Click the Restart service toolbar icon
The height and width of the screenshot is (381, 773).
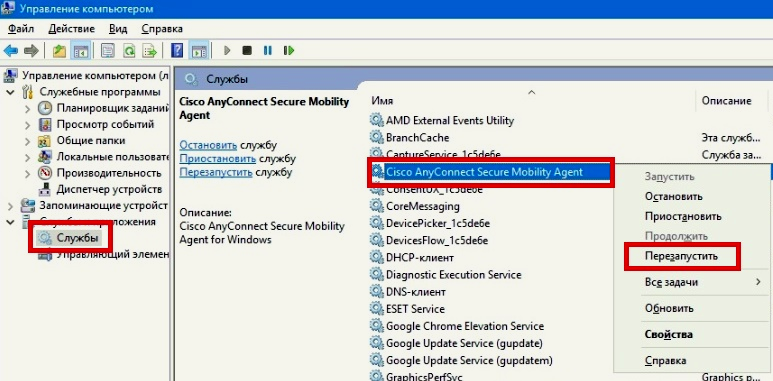289,50
